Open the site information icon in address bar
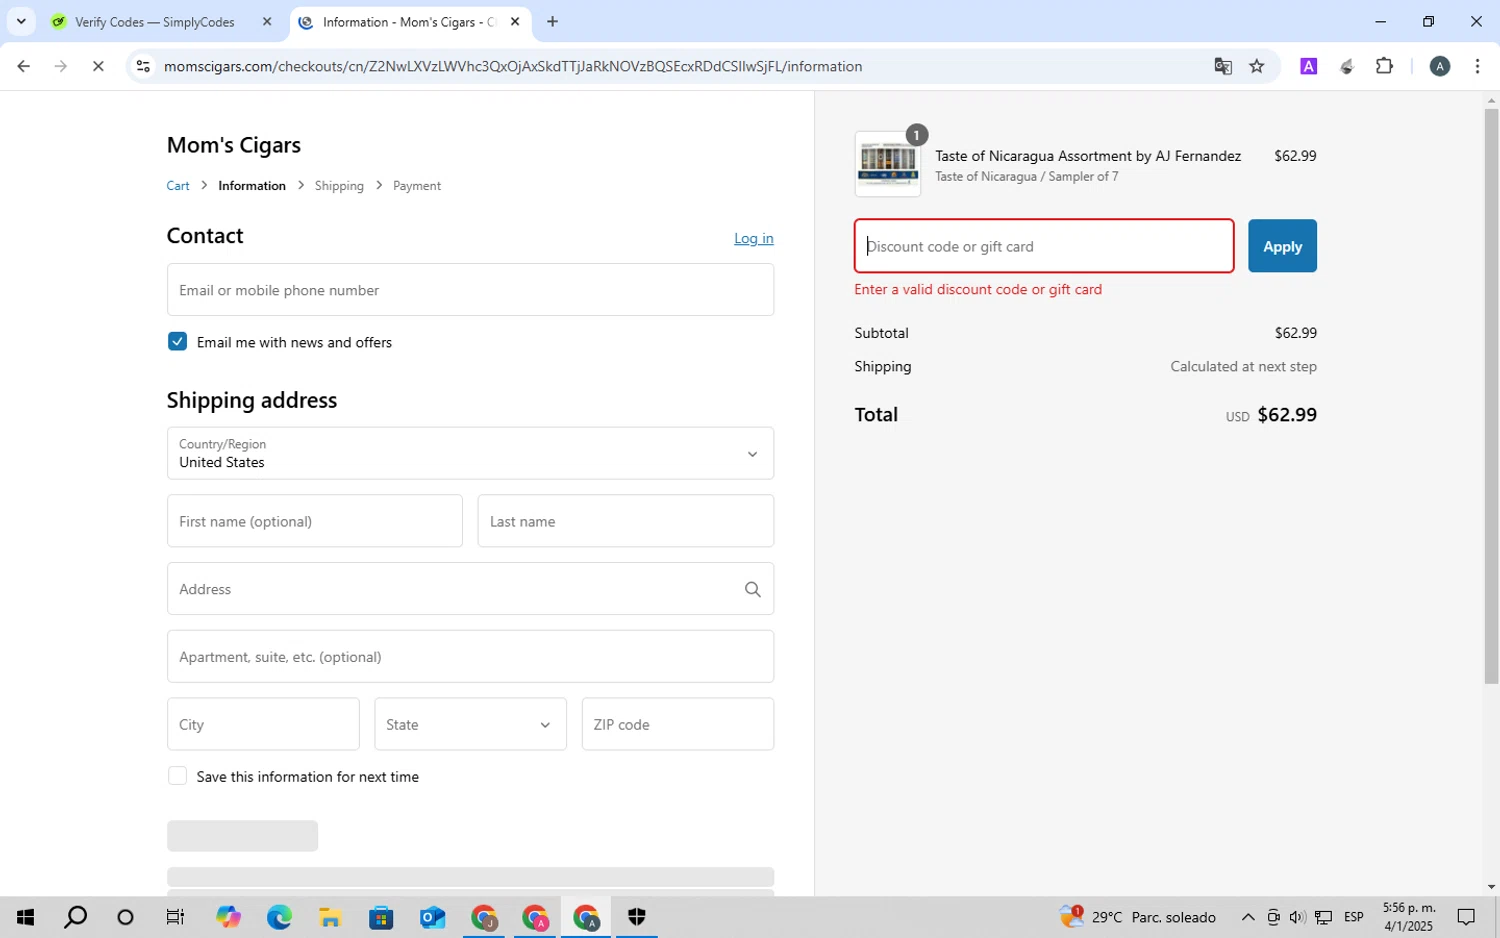The height and width of the screenshot is (938, 1500). click(143, 66)
